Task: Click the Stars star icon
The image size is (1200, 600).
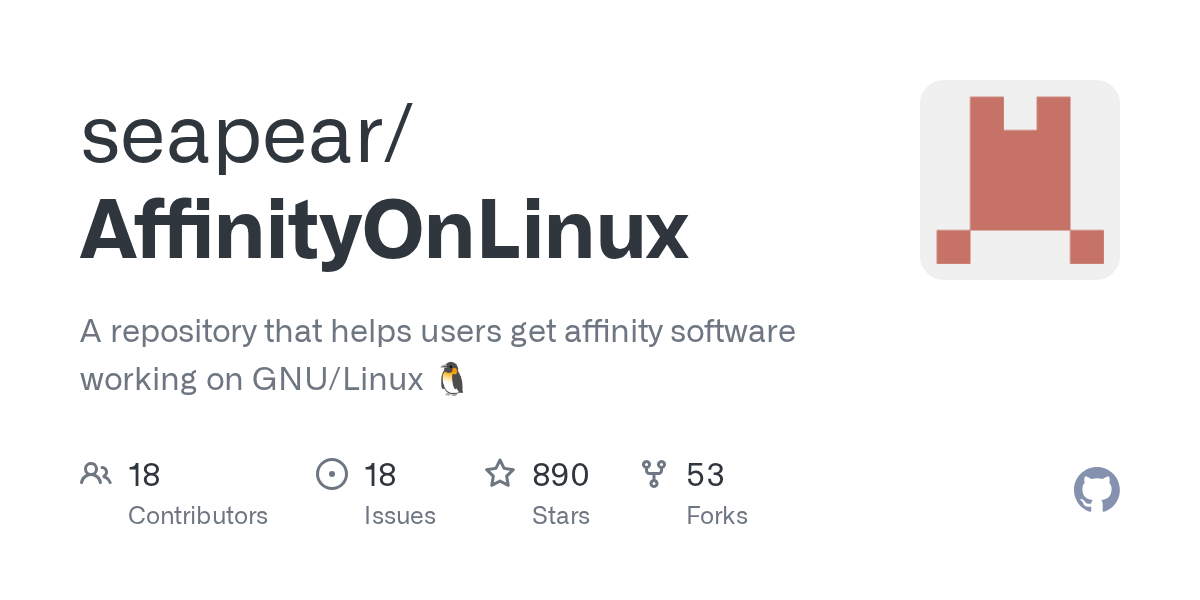Action: click(x=500, y=474)
